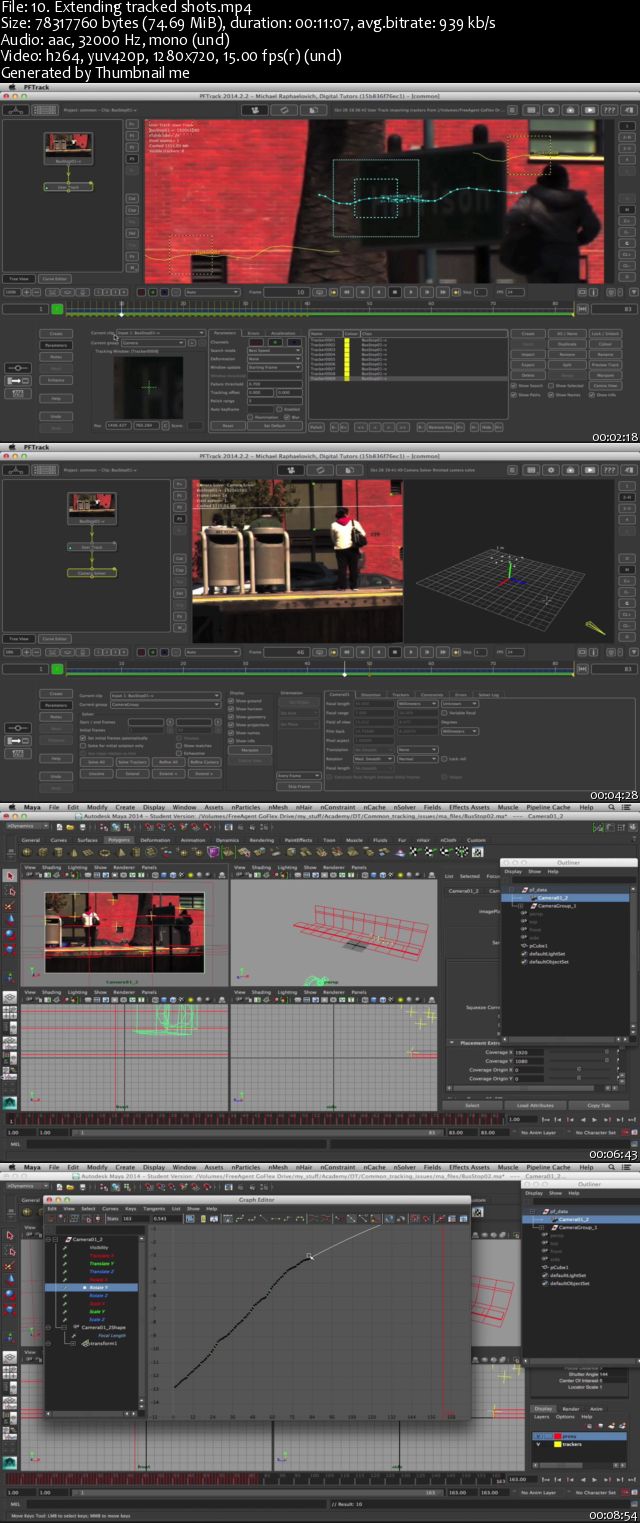
Task: Activate Move tool in 08:54 frame toolbox
Action: [x=9, y=1280]
